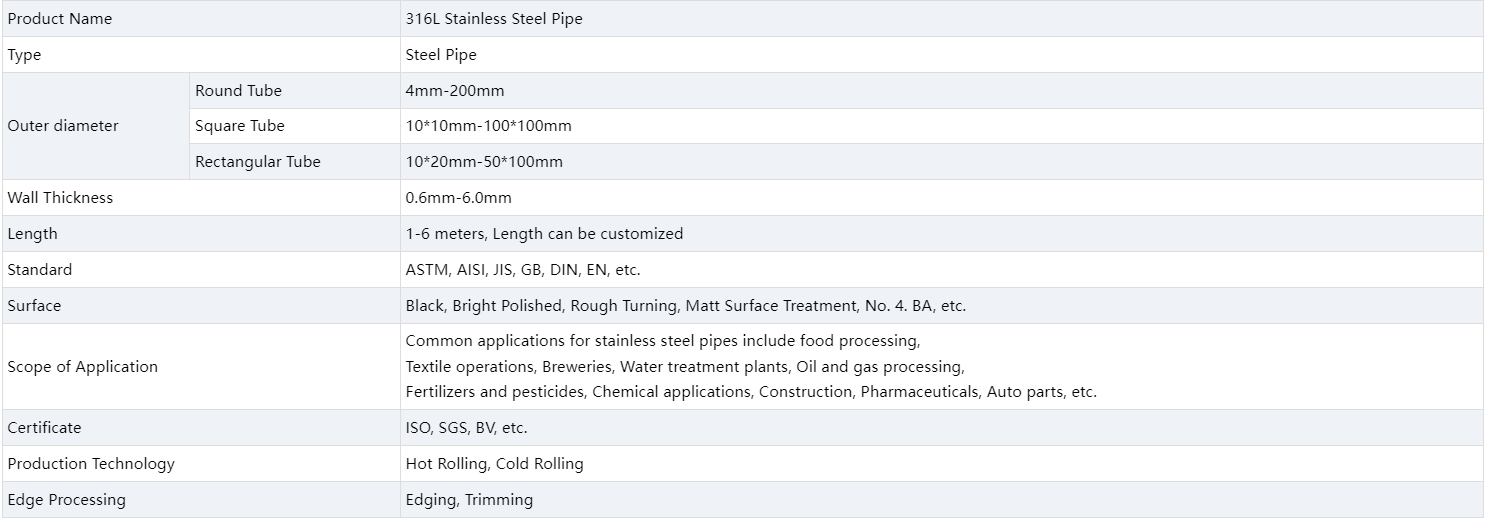Click the Outer diameter label cell

pyautogui.click(x=63, y=126)
